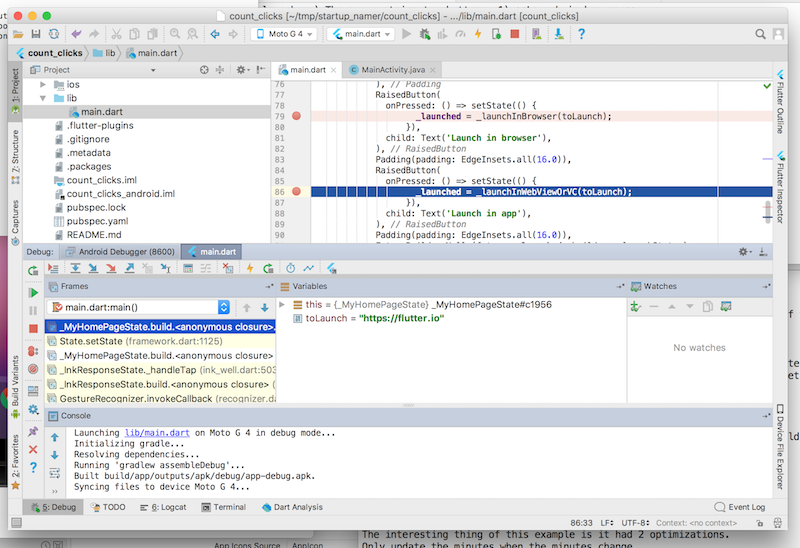Click the green bug Debug icon in toolbar
The image size is (800, 548).
click(424, 34)
